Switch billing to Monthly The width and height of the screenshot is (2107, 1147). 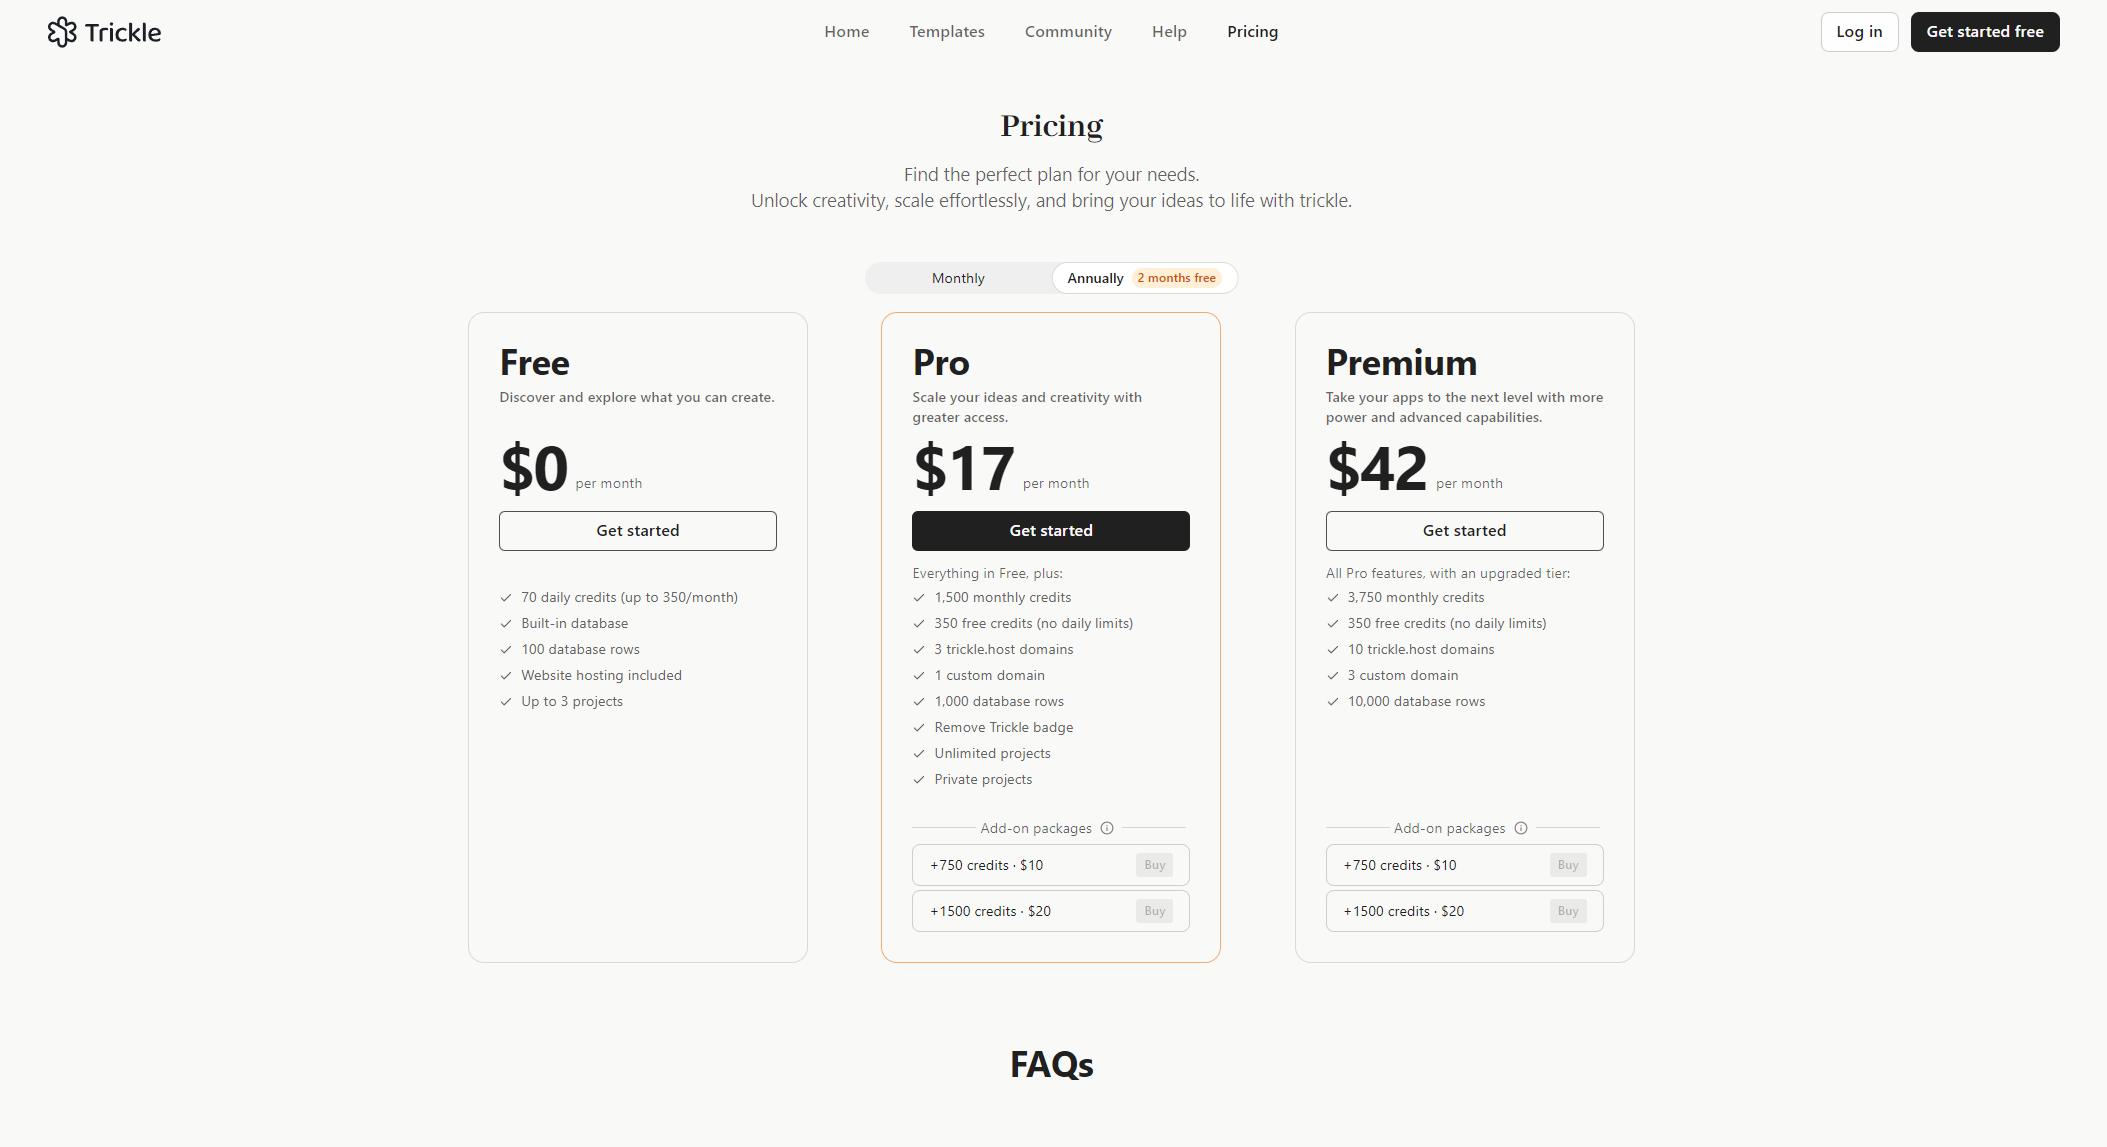coord(958,278)
